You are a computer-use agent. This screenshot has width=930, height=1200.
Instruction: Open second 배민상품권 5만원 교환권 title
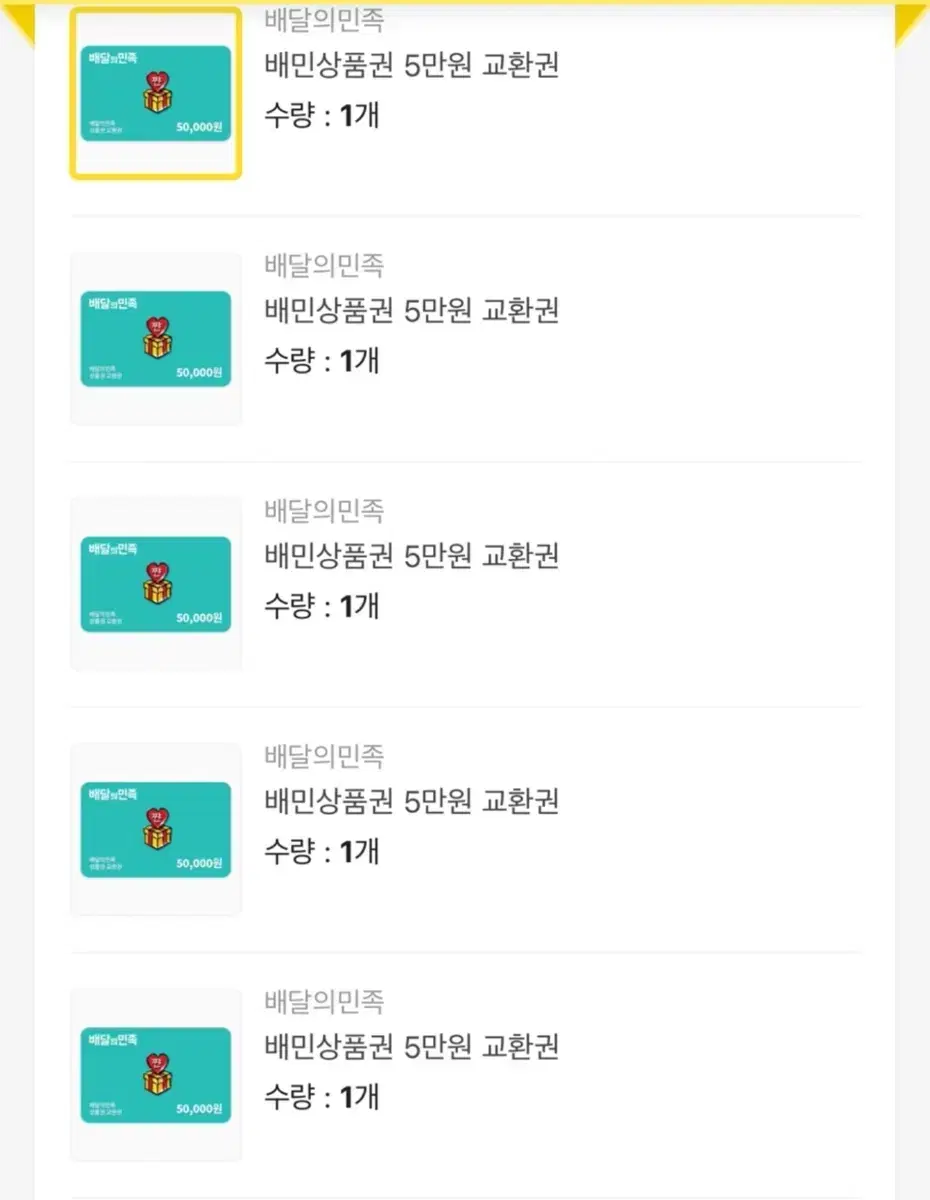point(411,311)
